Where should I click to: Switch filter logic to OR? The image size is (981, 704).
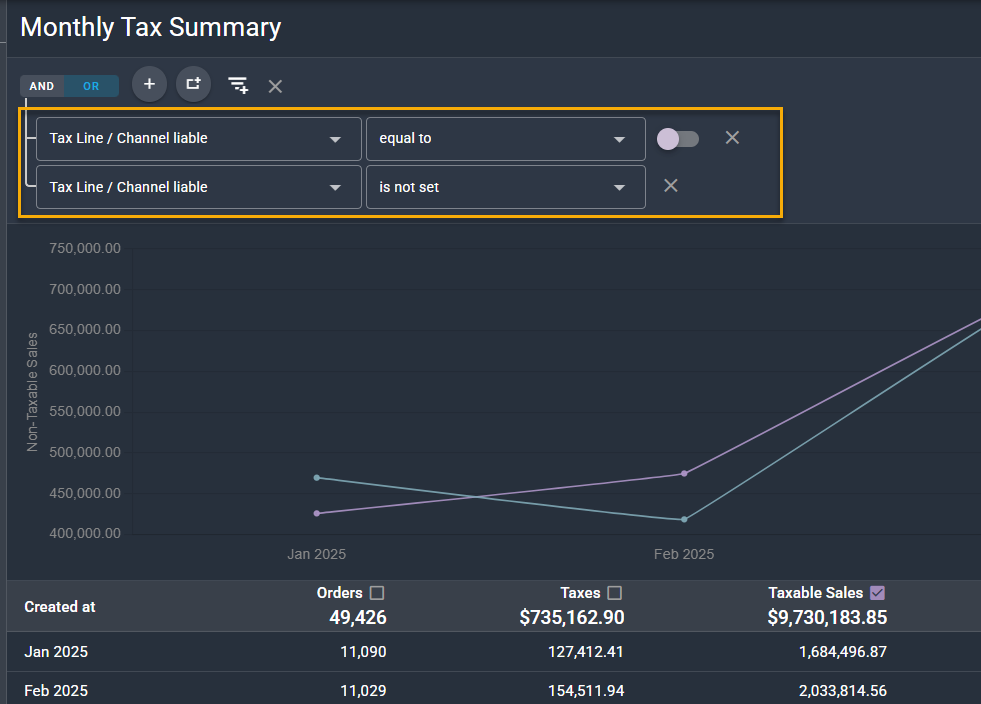pyautogui.click(x=91, y=87)
